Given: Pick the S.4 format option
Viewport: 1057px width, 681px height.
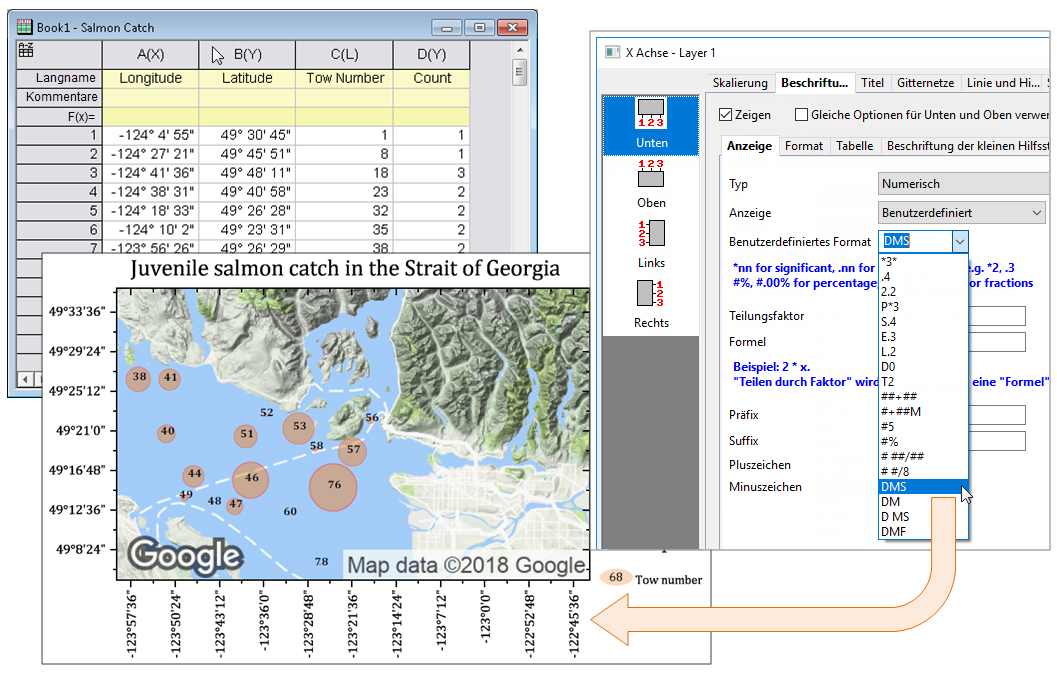Looking at the screenshot, I should (923, 322).
